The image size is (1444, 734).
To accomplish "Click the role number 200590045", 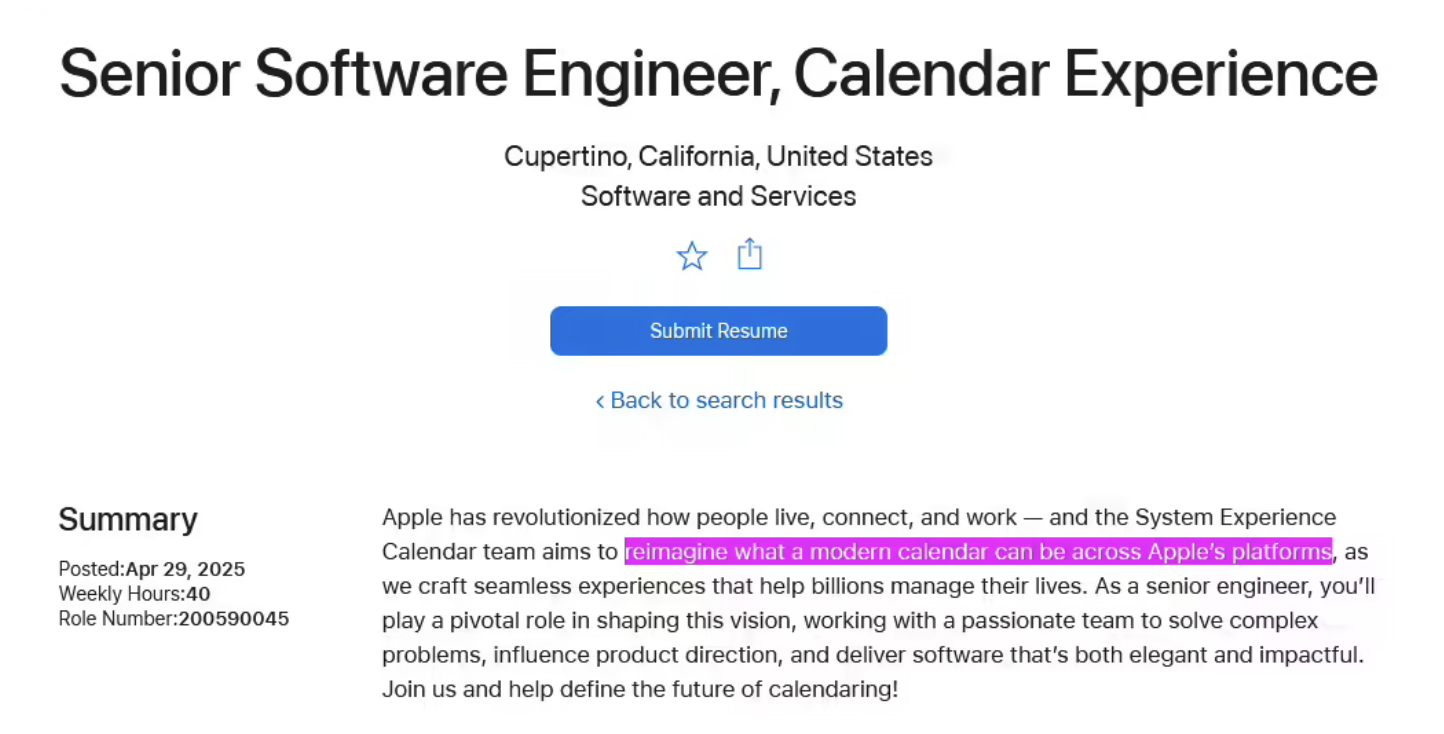I will click(233, 619).
